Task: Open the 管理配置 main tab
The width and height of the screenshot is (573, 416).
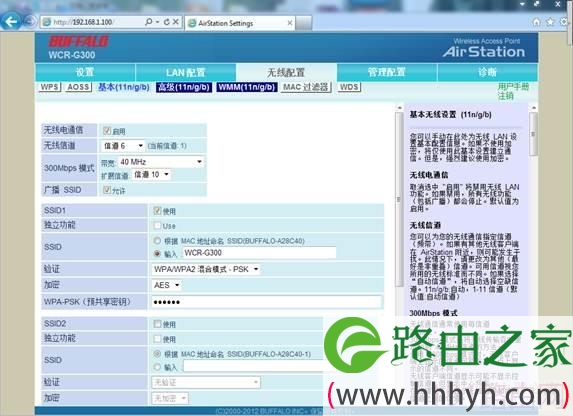Action: coord(387,72)
